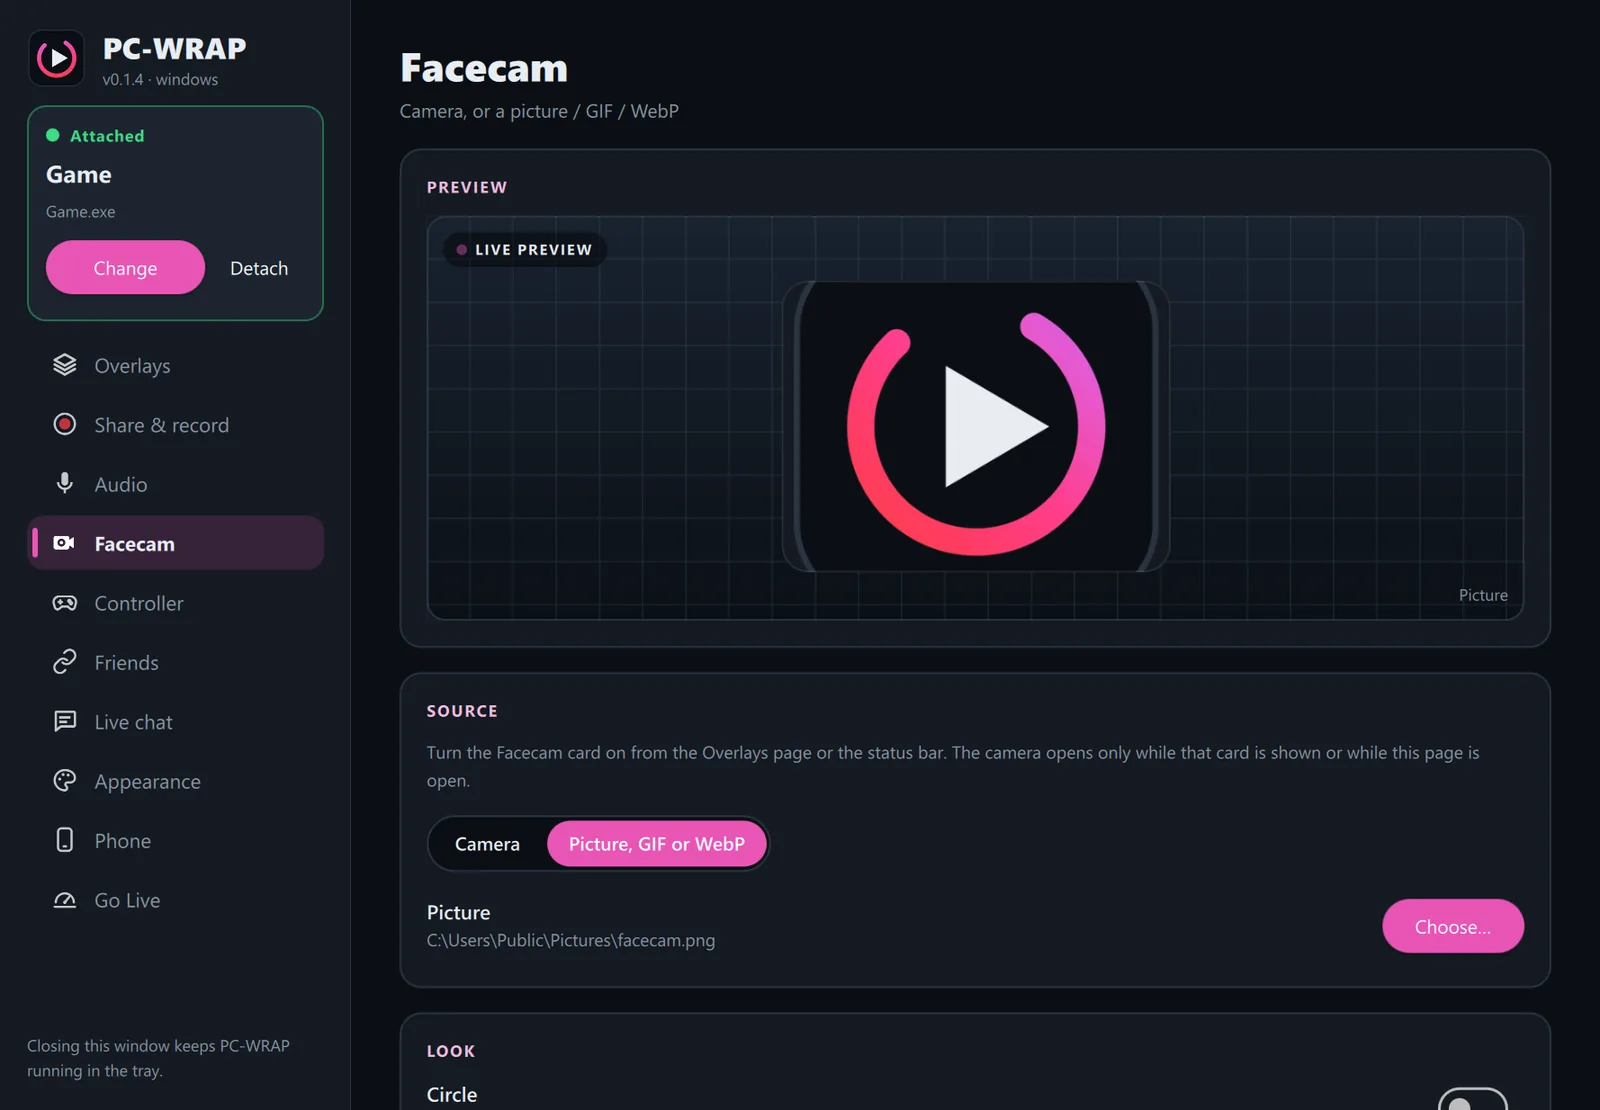Screen dimensions: 1600x1110
Task: Click the Appearance palette icon
Action: (x=65, y=781)
